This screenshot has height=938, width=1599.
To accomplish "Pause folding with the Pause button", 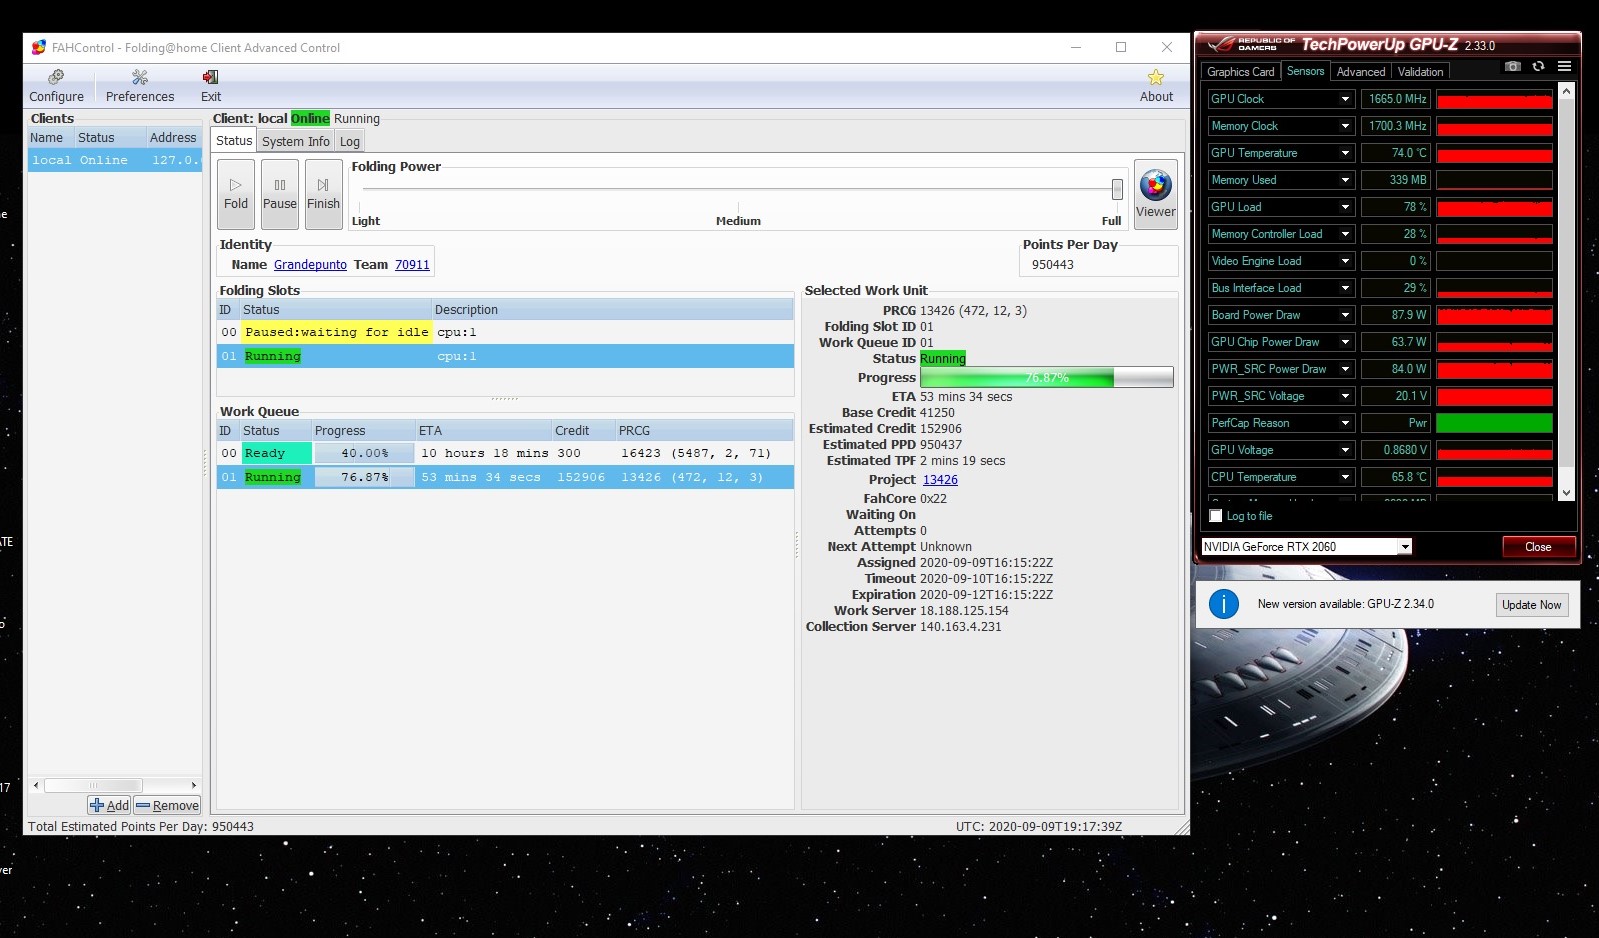I will 280,194.
